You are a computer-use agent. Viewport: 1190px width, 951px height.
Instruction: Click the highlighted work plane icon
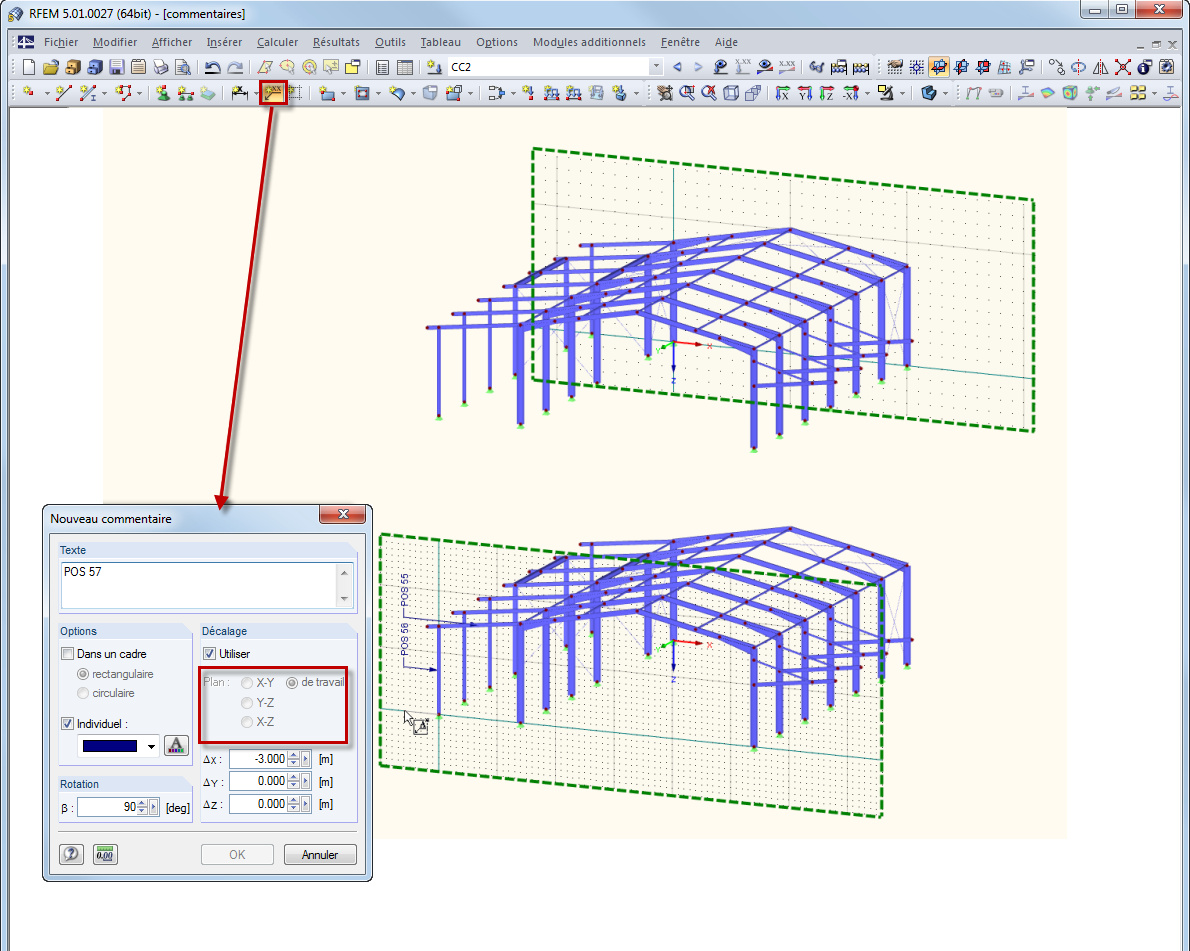[939, 68]
